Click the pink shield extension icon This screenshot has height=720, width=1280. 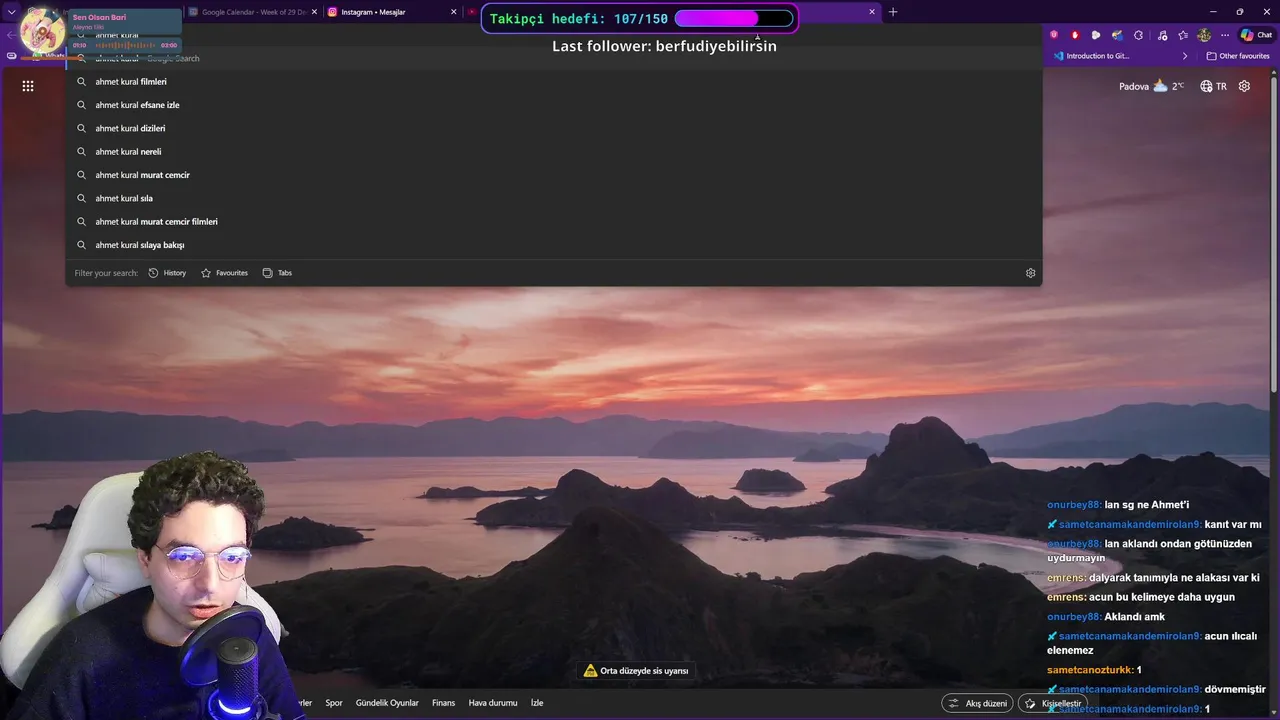pos(1053,35)
